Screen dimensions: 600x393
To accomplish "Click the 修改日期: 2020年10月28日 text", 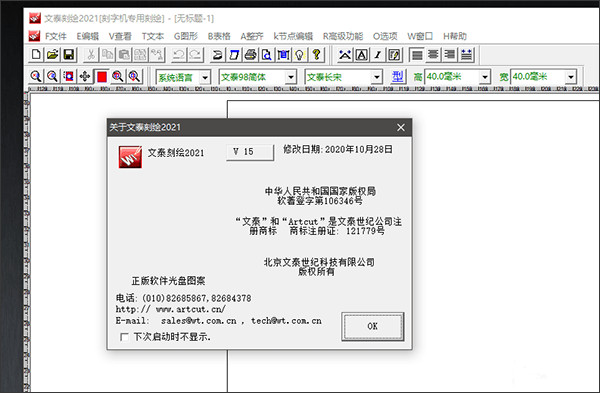I will coord(338,149).
